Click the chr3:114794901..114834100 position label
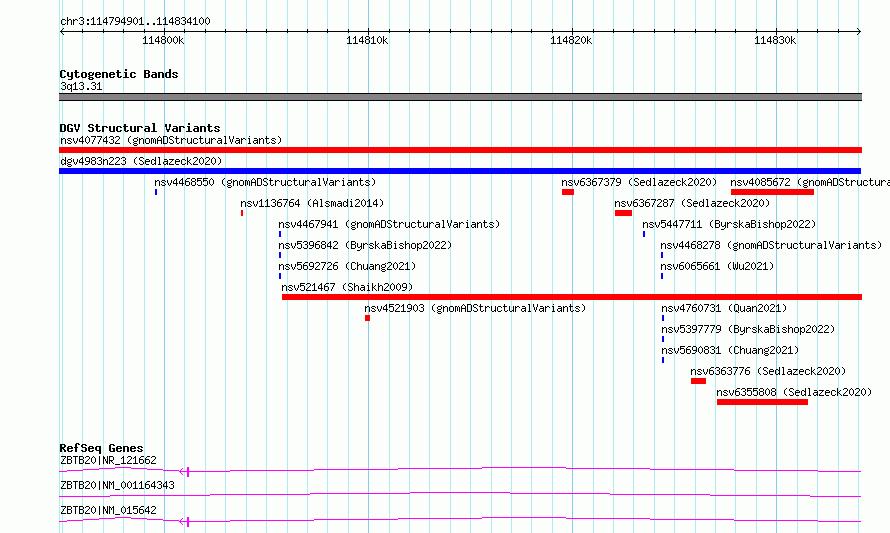The height and width of the screenshot is (533, 890). [x=135, y=21]
